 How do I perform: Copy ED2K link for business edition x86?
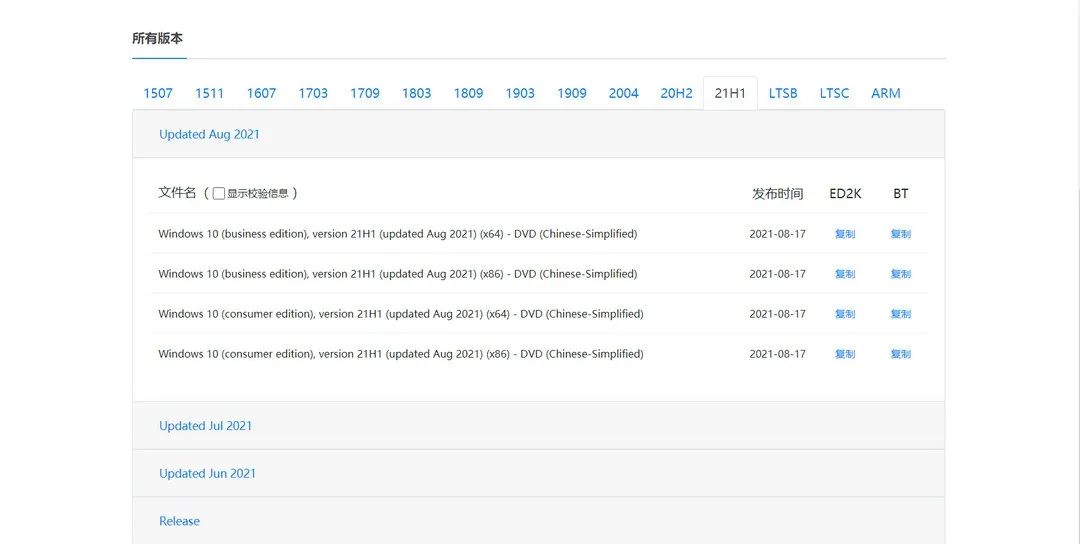tap(845, 274)
